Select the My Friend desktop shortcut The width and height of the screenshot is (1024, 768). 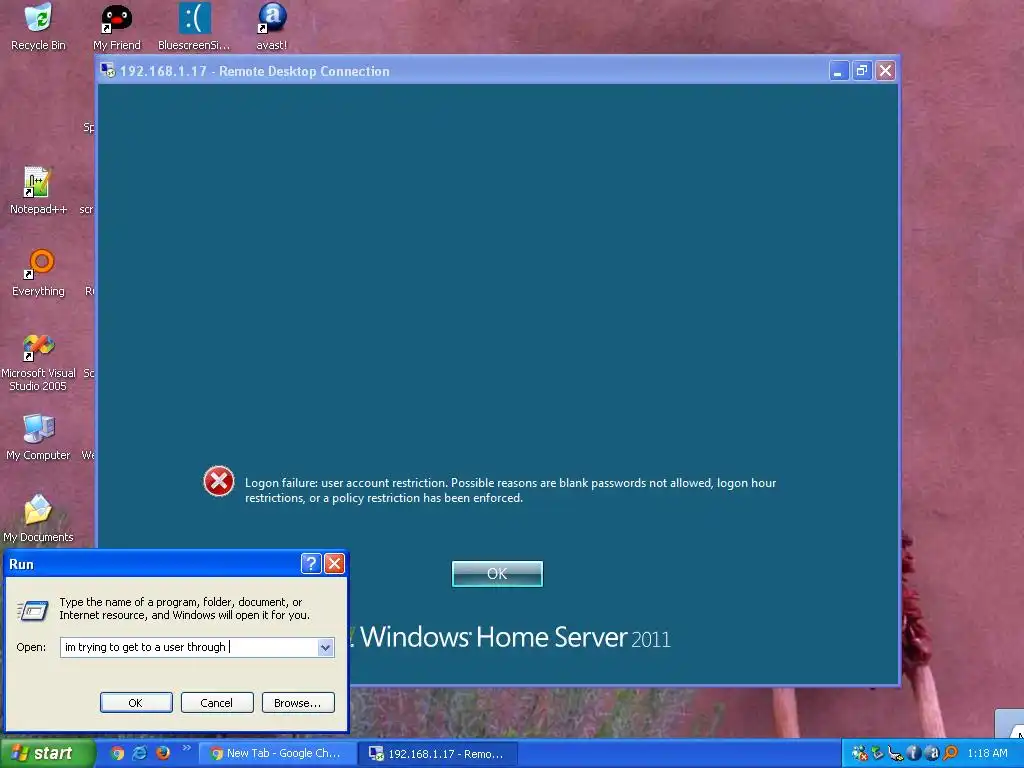[x=116, y=26]
